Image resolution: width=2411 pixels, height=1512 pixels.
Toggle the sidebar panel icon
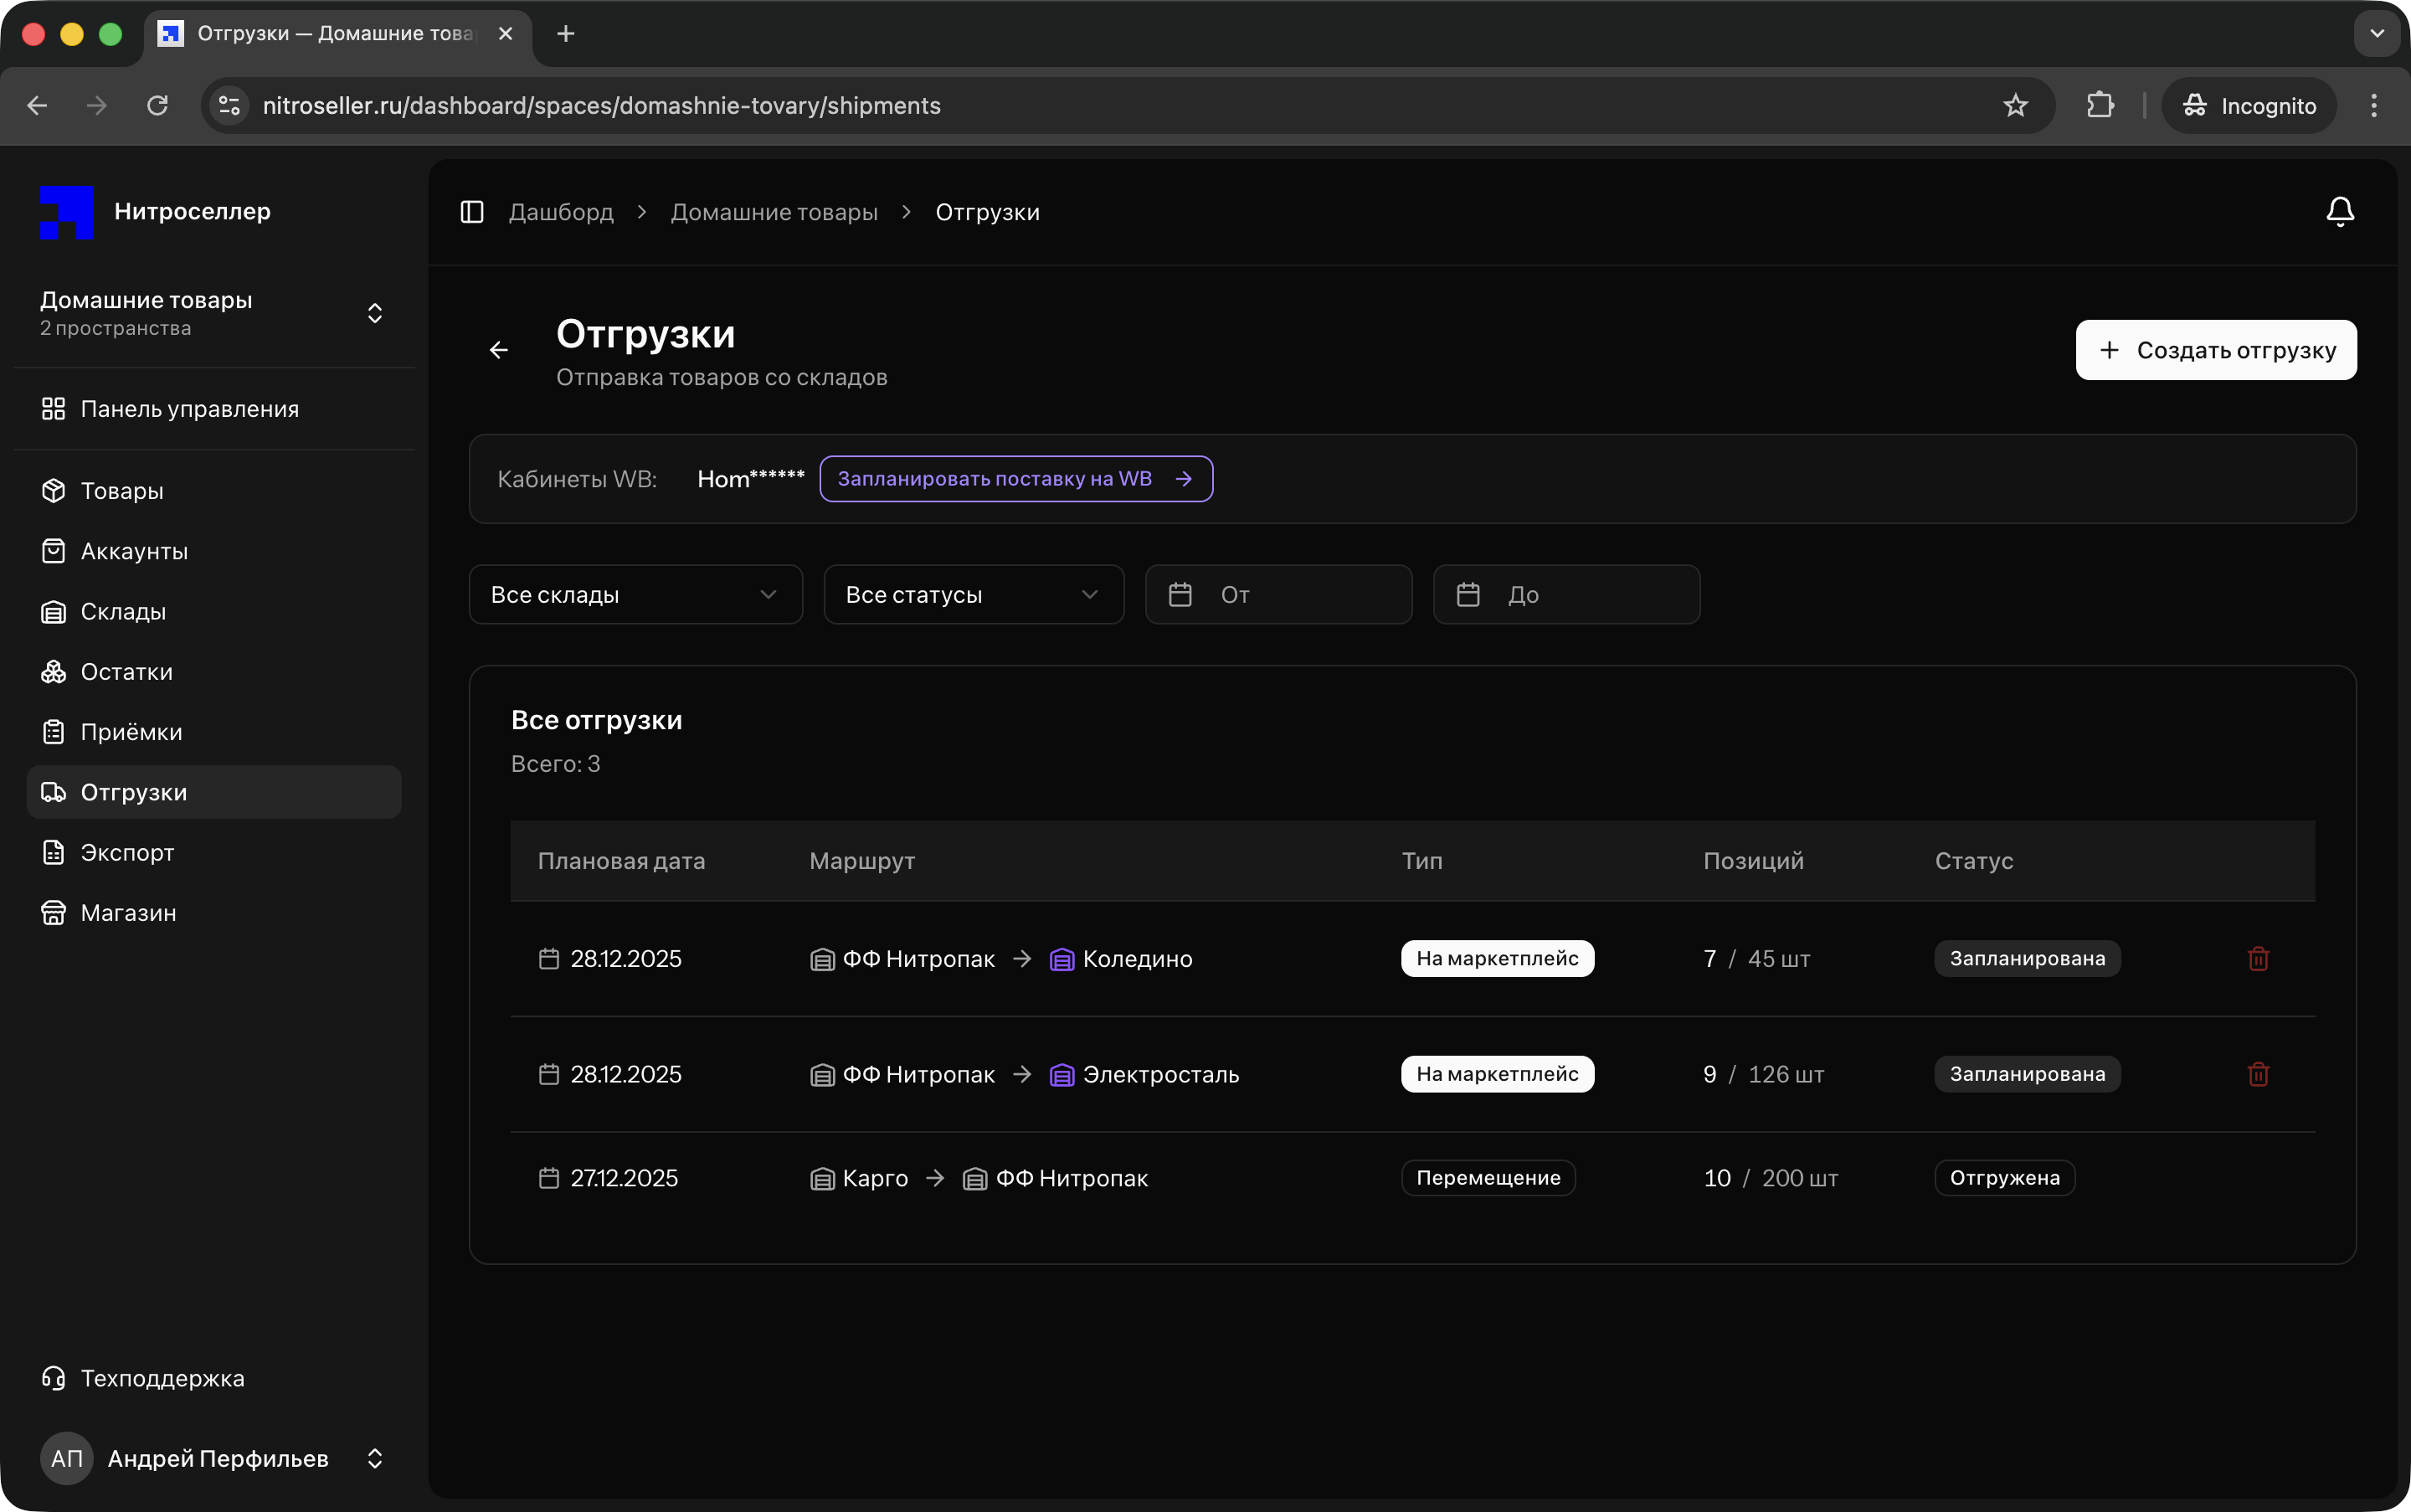click(472, 212)
